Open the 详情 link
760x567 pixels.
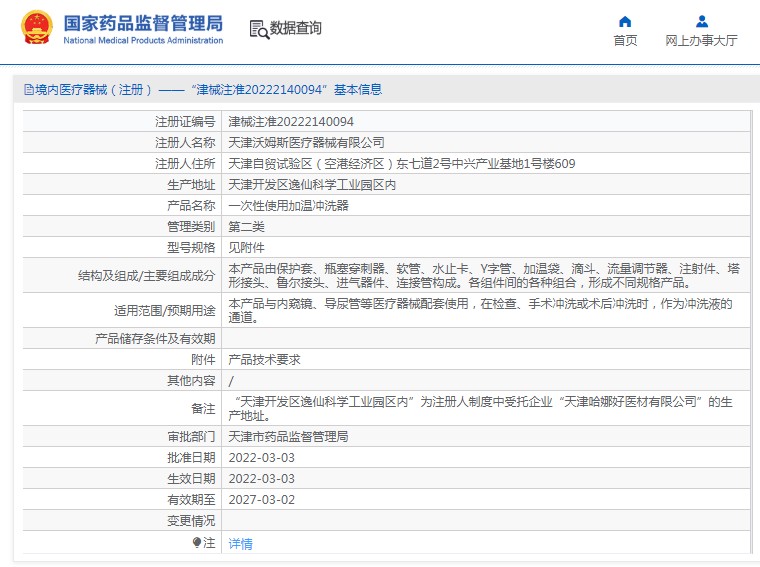coord(240,544)
